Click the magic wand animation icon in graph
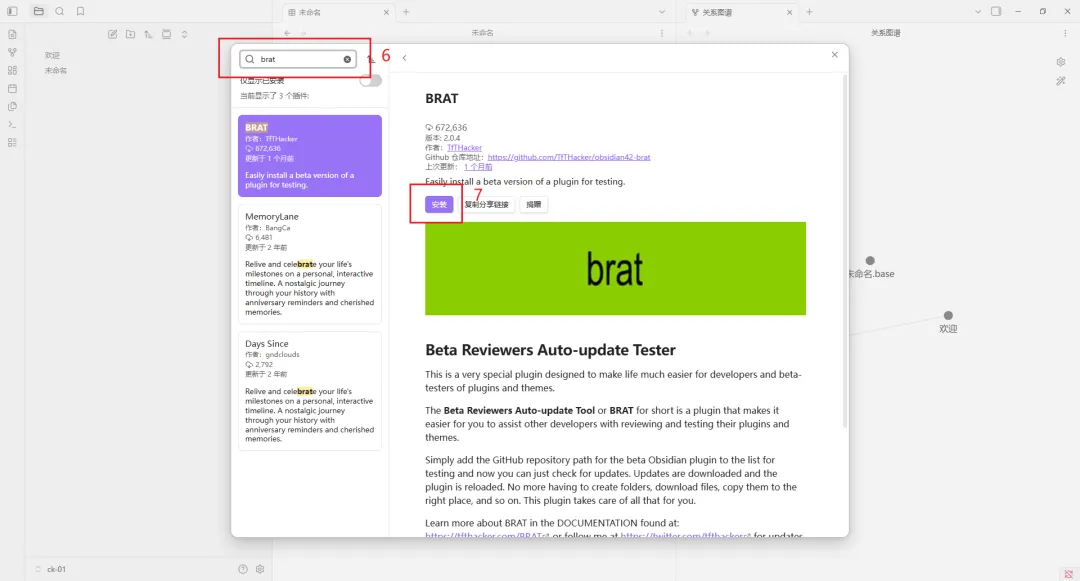Viewport: 1080px width, 581px height. (x=1061, y=81)
